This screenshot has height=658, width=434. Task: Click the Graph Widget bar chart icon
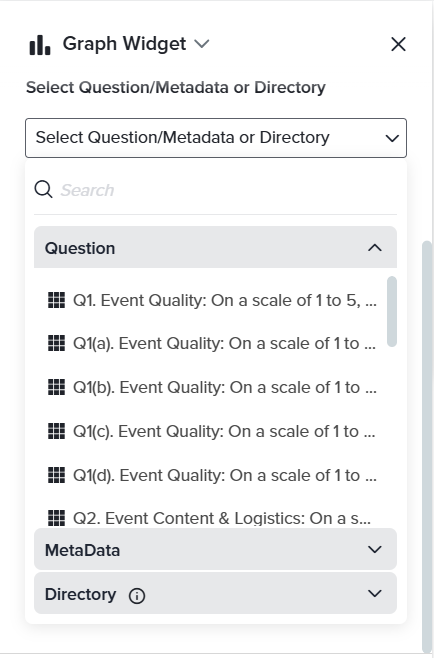(x=40, y=44)
